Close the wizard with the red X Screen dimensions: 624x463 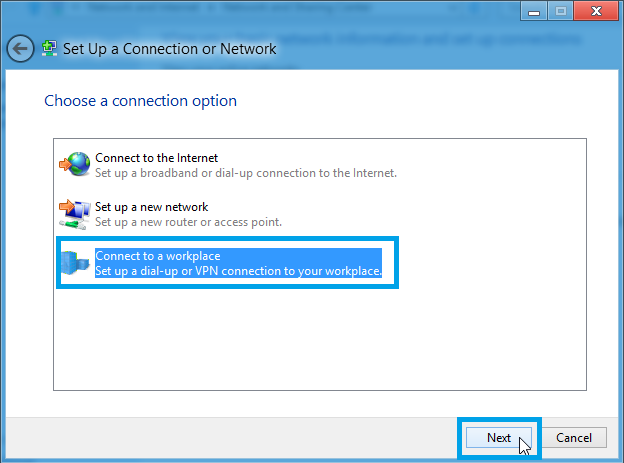pyautogui.click(x=596, y=11)
